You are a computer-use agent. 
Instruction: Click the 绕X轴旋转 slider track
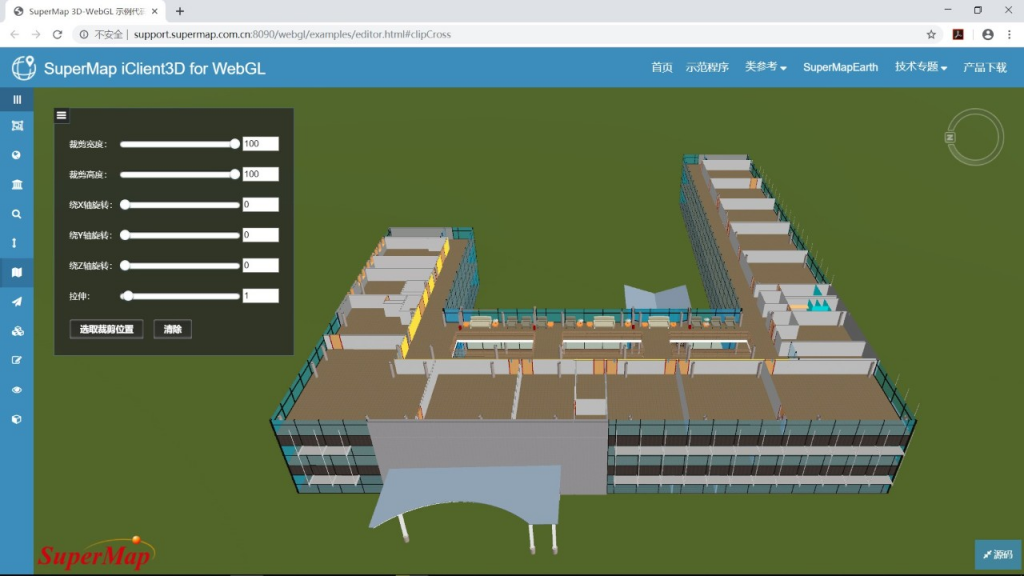(x=180, y=205)
